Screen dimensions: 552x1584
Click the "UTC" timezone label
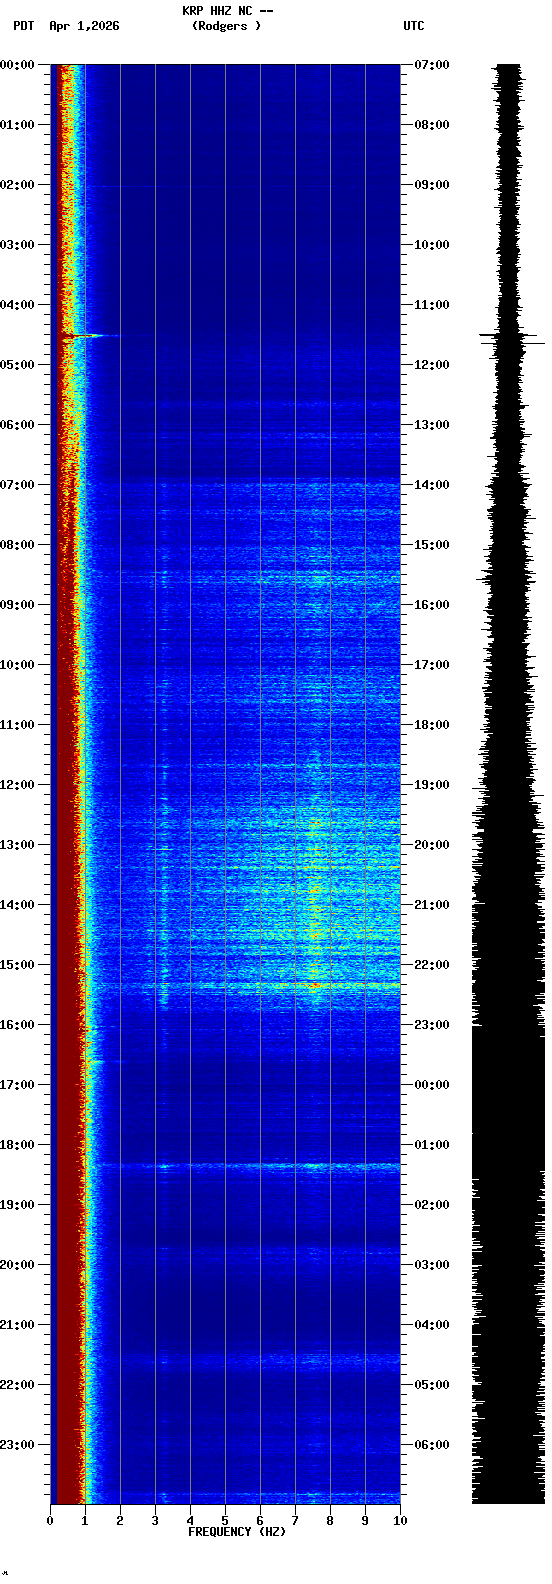click(x=414, y=26)
